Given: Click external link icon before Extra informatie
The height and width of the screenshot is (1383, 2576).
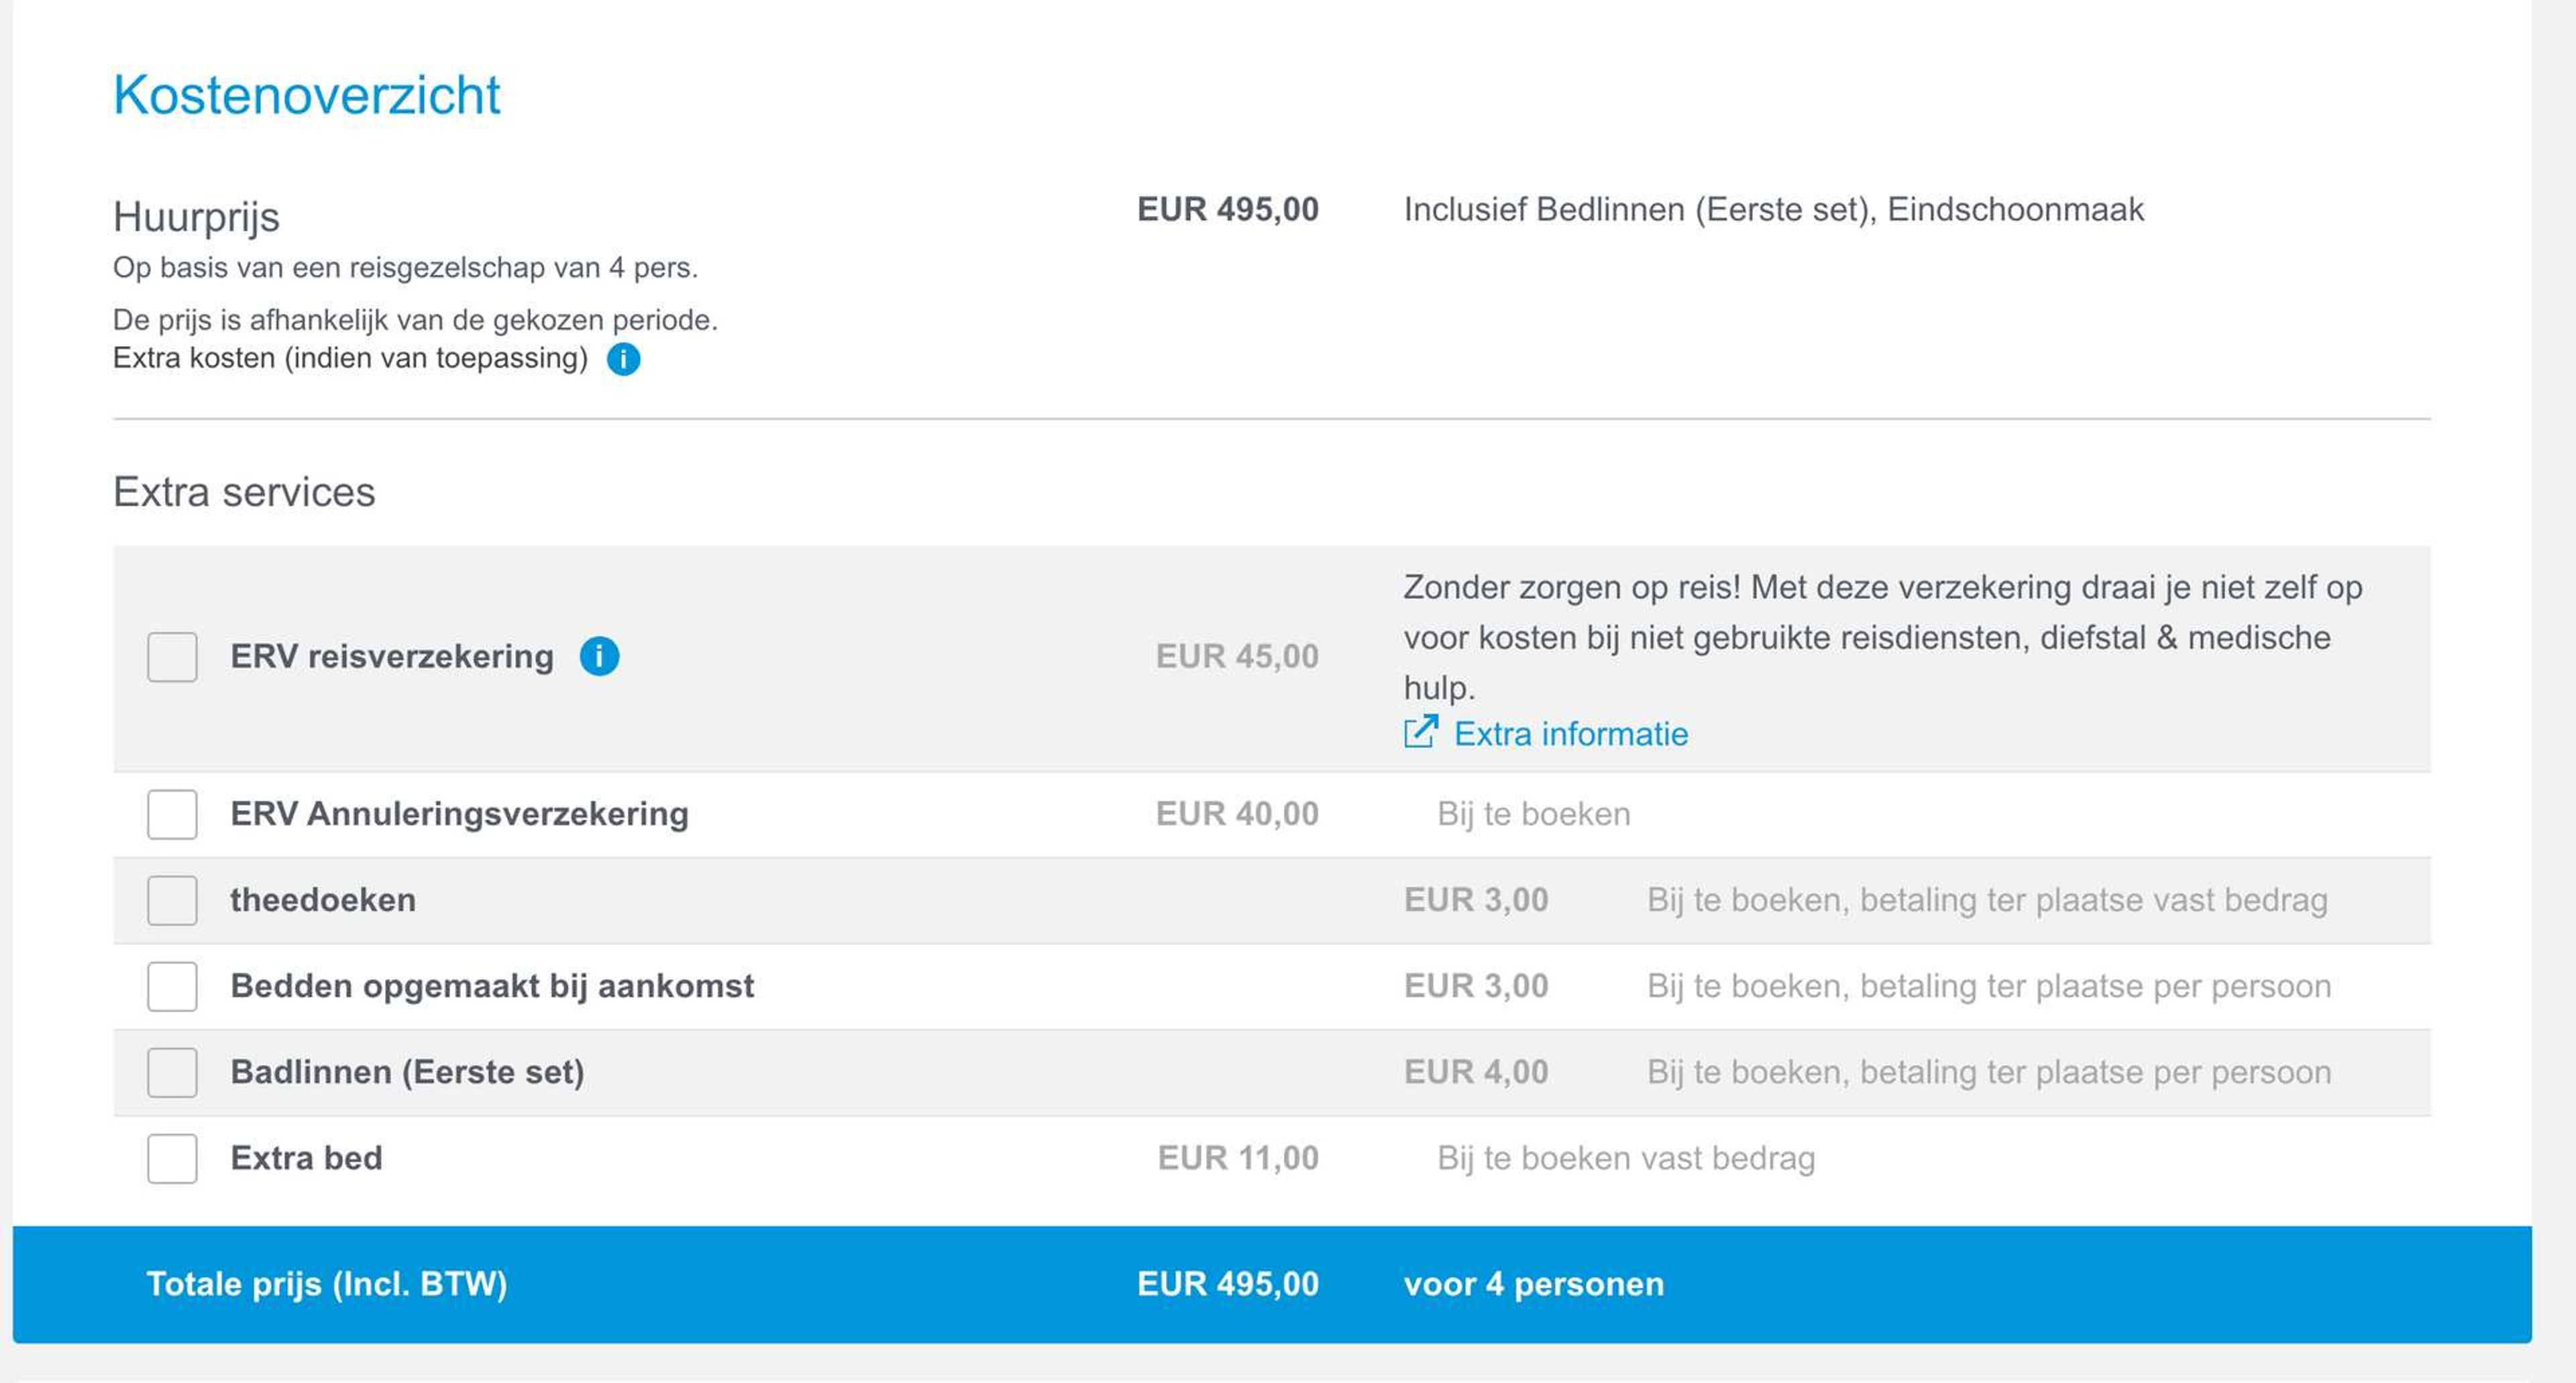Looking at the screenshot, I should tap(1420, 733).
